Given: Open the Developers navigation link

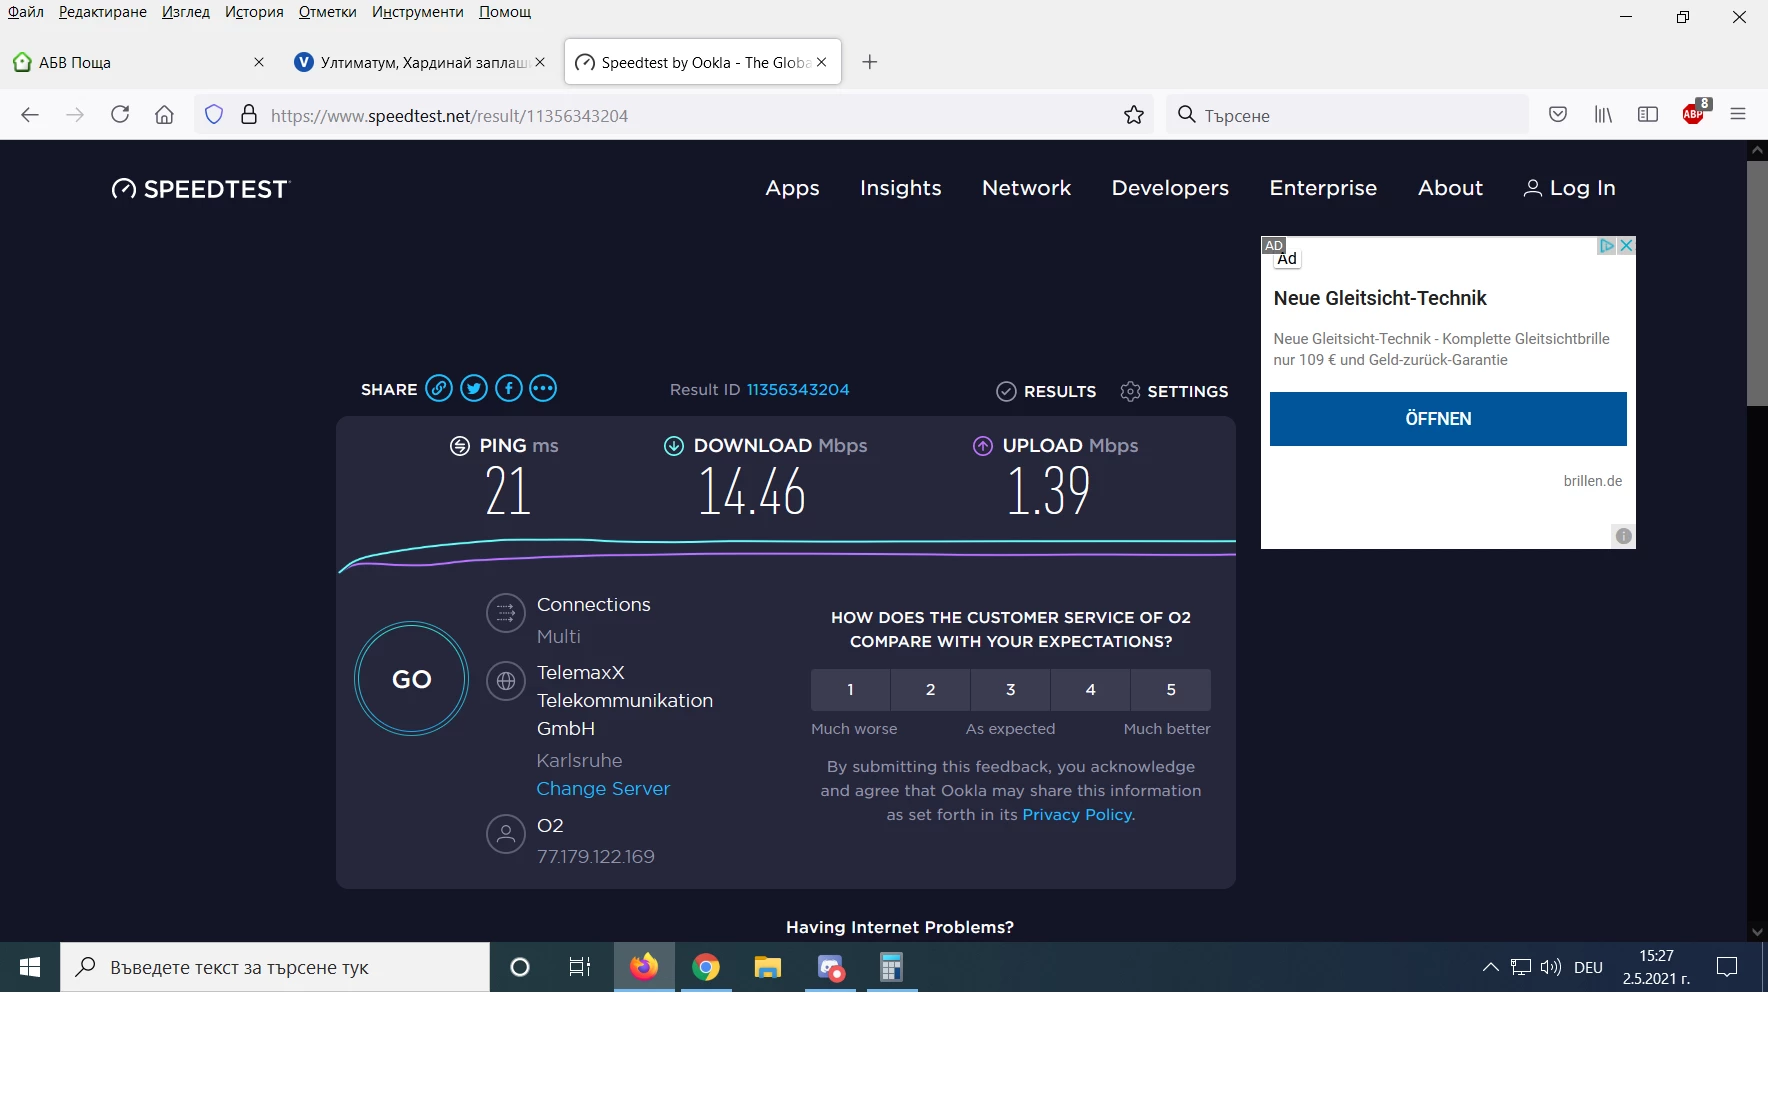Looking at the screenshot, I should [1170, 188].
